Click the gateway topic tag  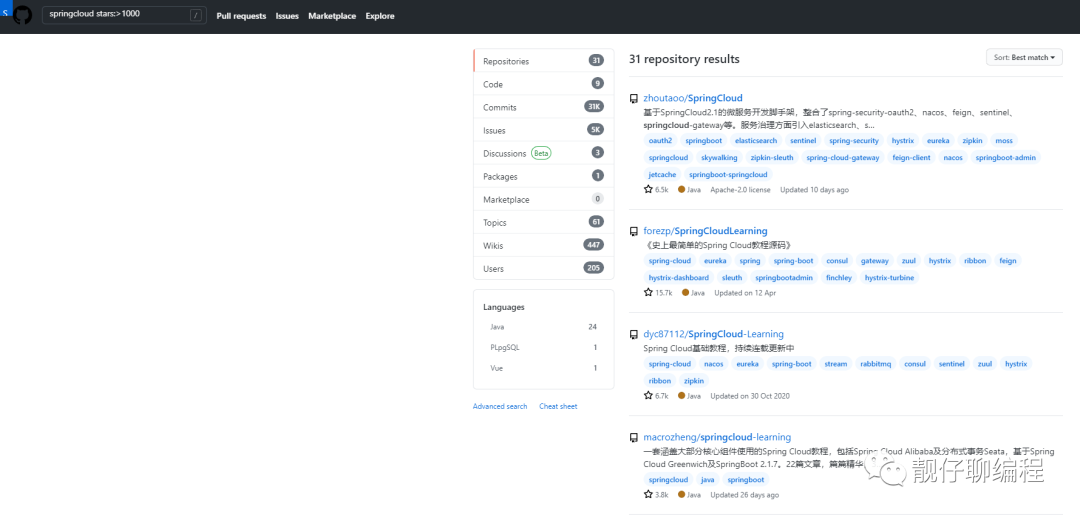click(x=875, y=261)
